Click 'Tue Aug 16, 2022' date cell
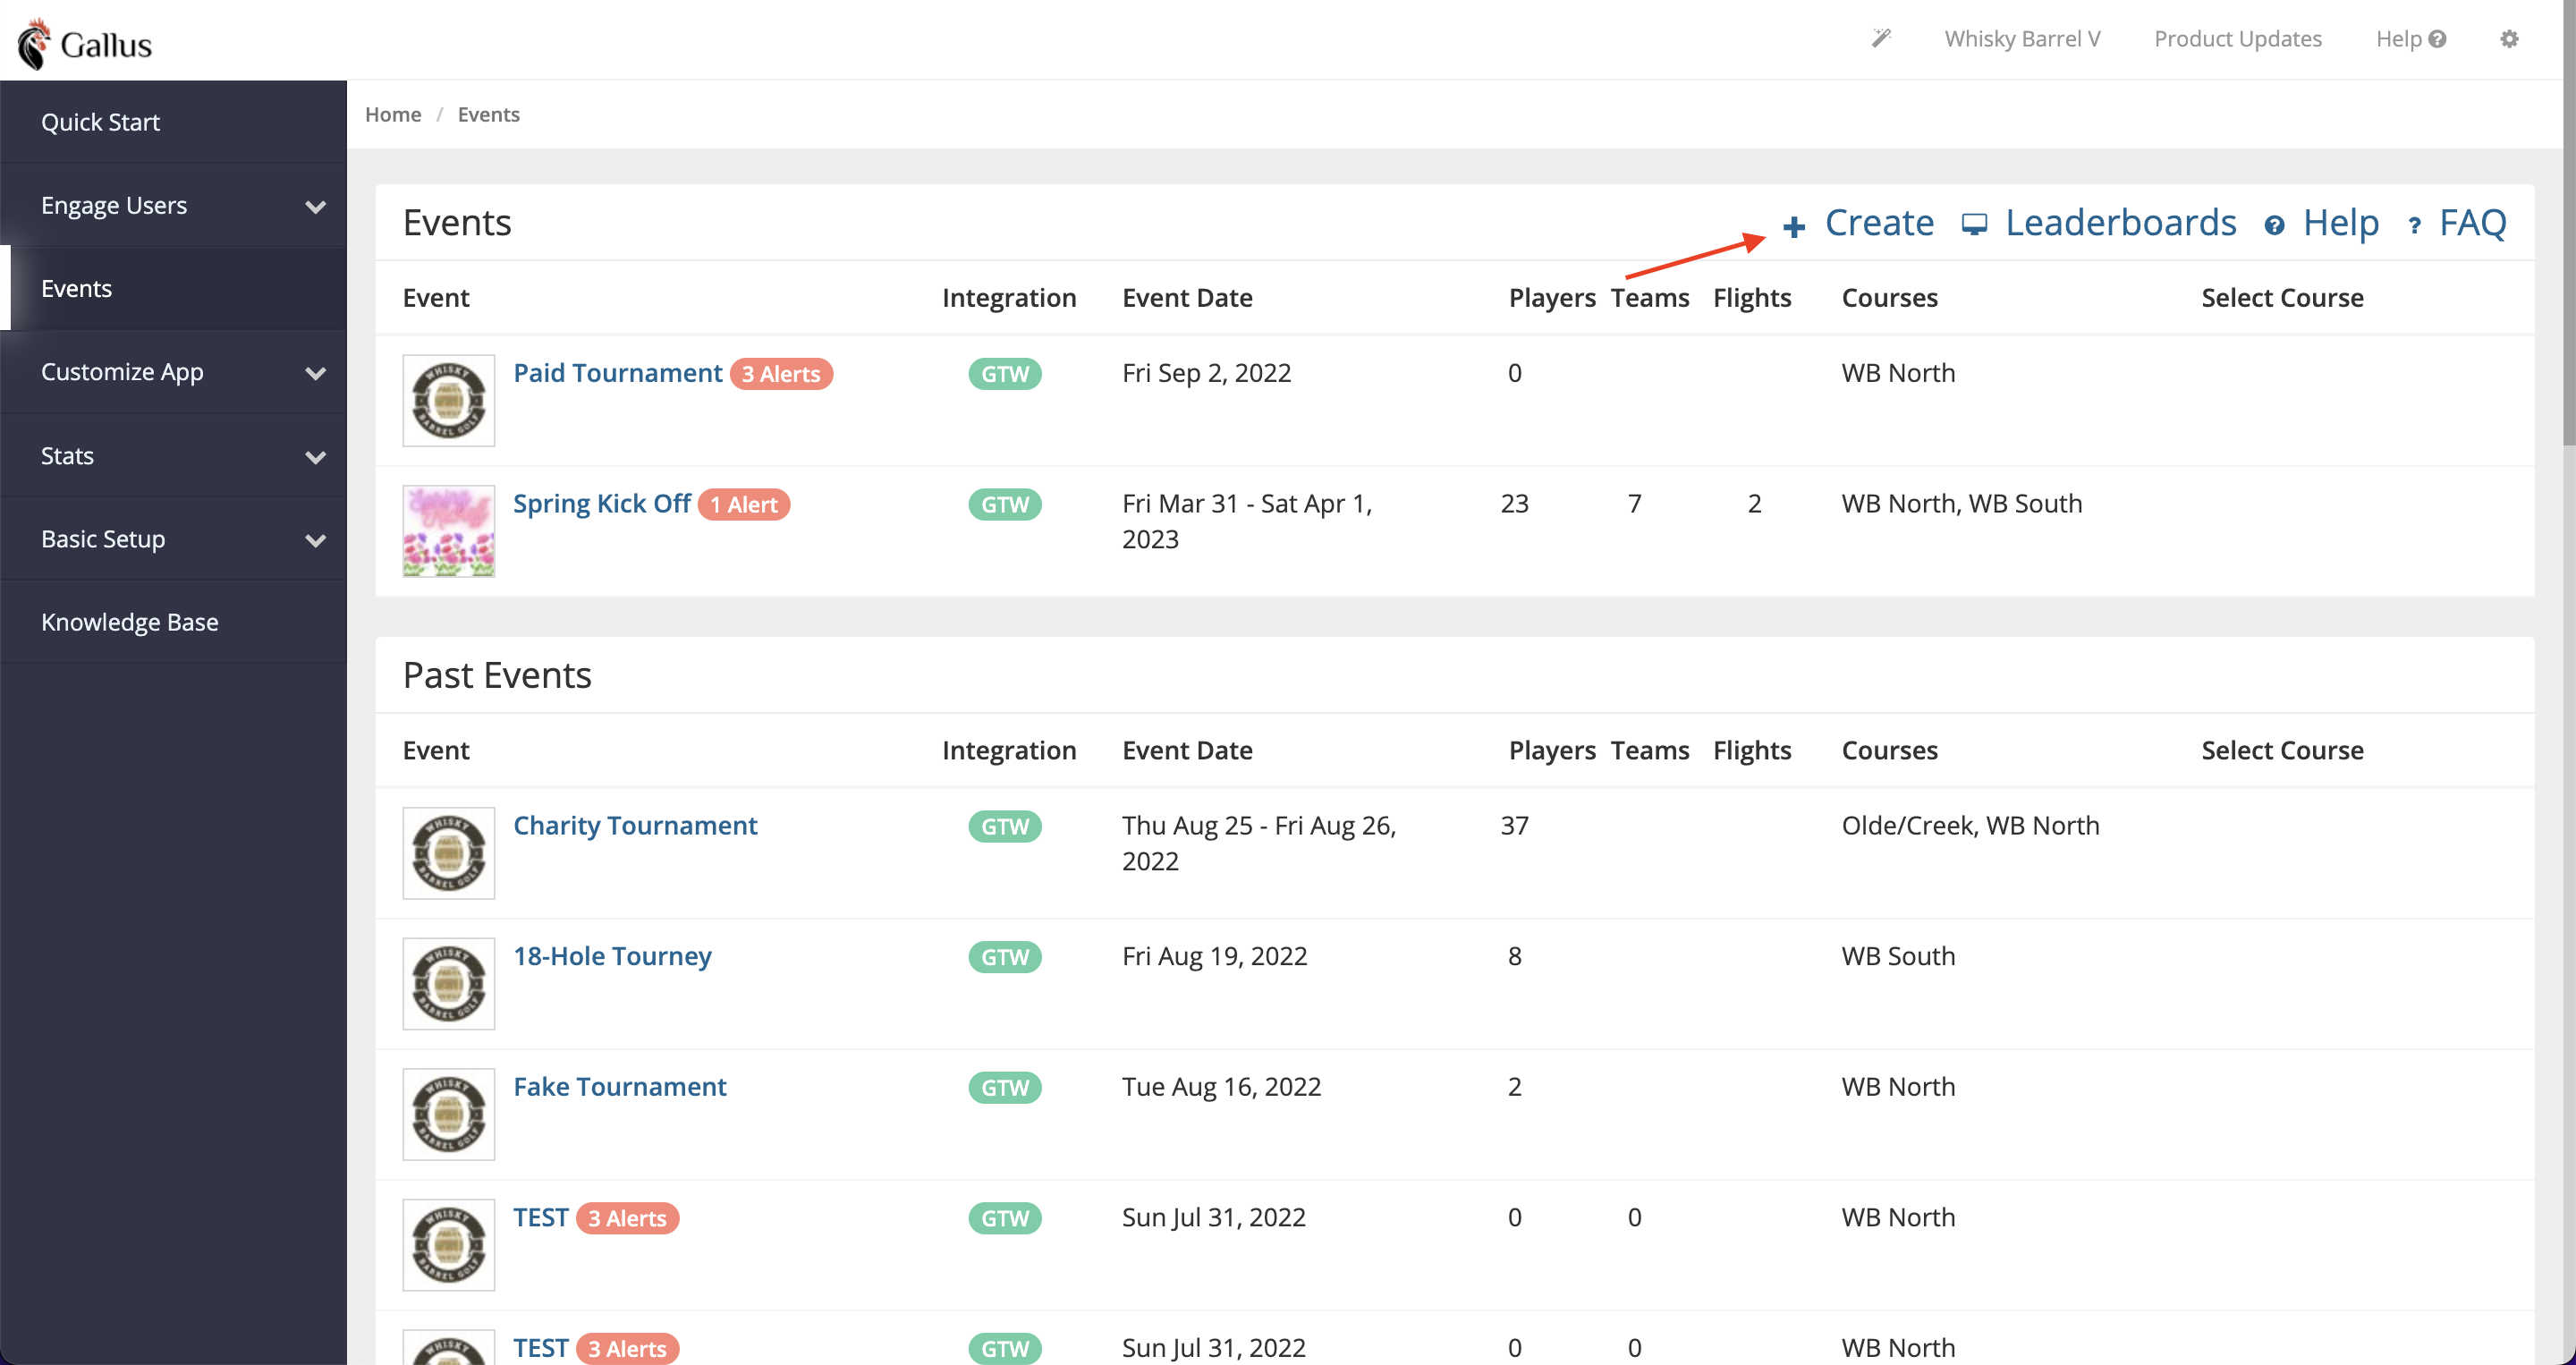The width and height of the screenshot is (2576, 1365). click(x=1221, y=1086)
